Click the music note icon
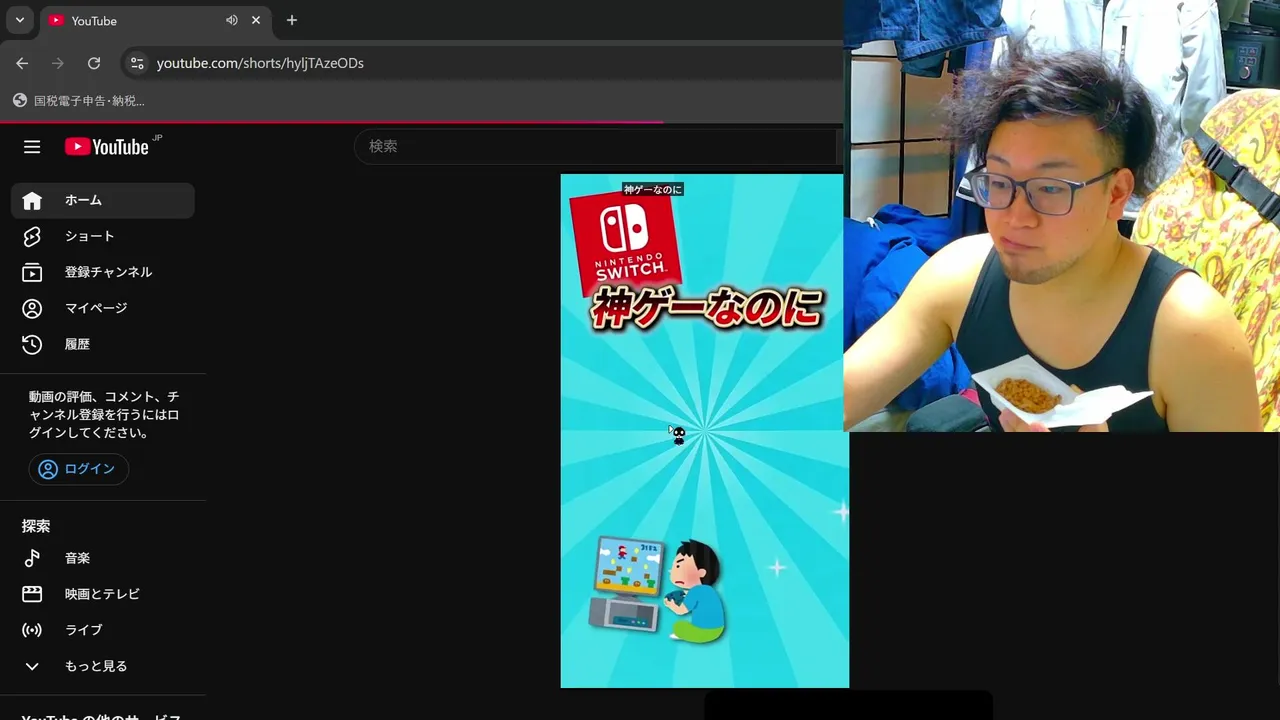This screenshot has height=720, width=1280. pos(32,558)
